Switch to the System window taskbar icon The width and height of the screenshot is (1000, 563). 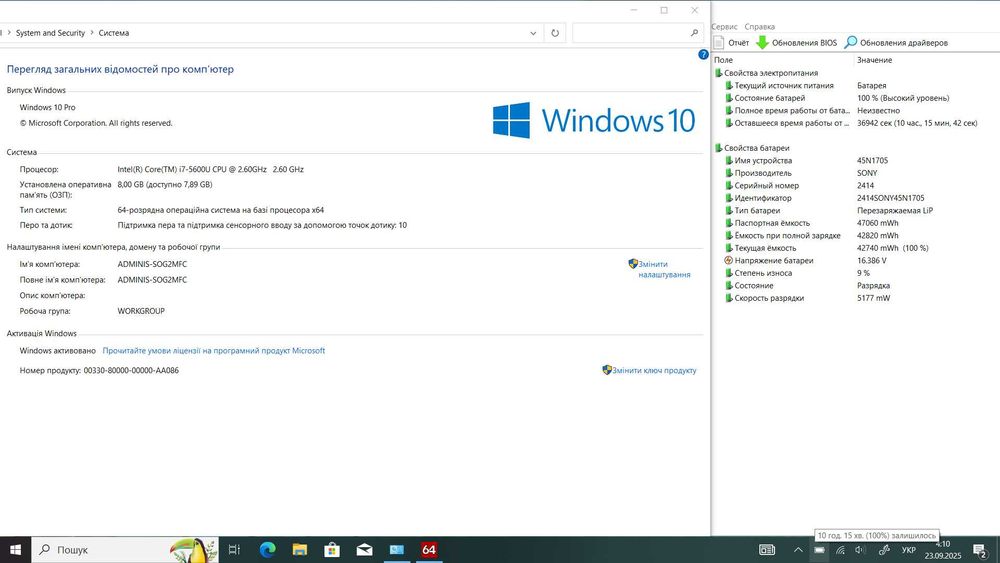click(397, 550)
